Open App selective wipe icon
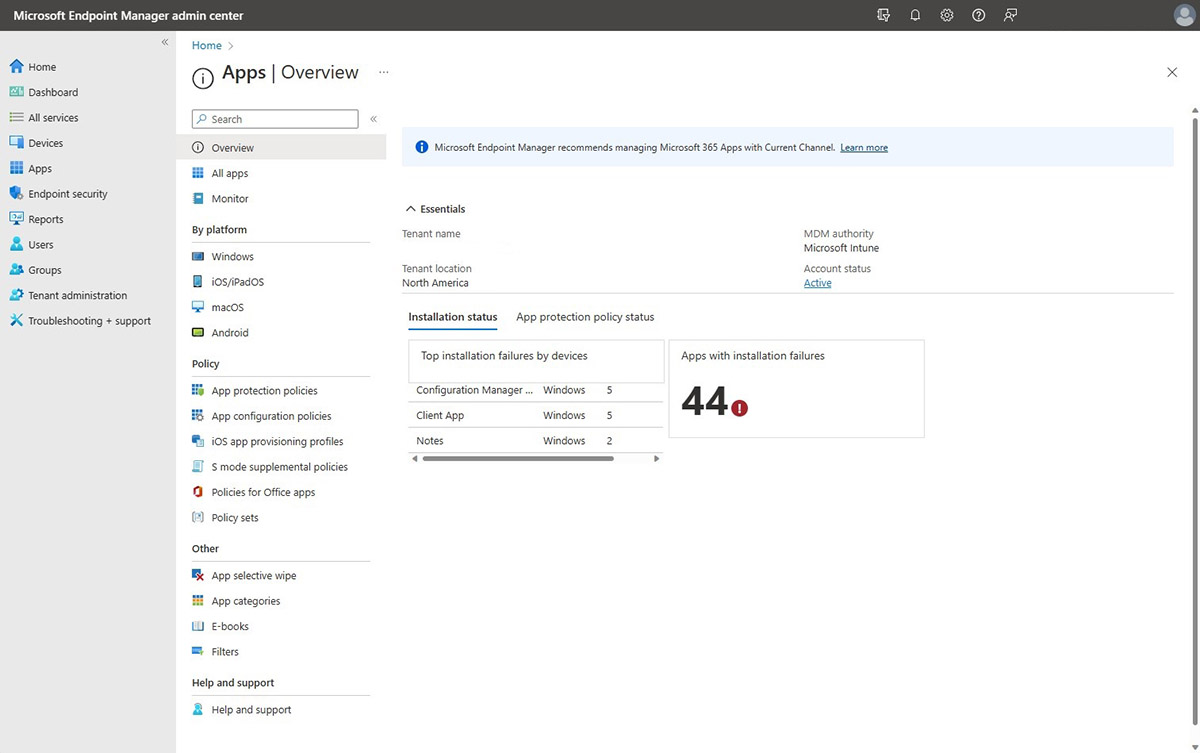Viewport: 1200px width, 753px height. (198, 576)
